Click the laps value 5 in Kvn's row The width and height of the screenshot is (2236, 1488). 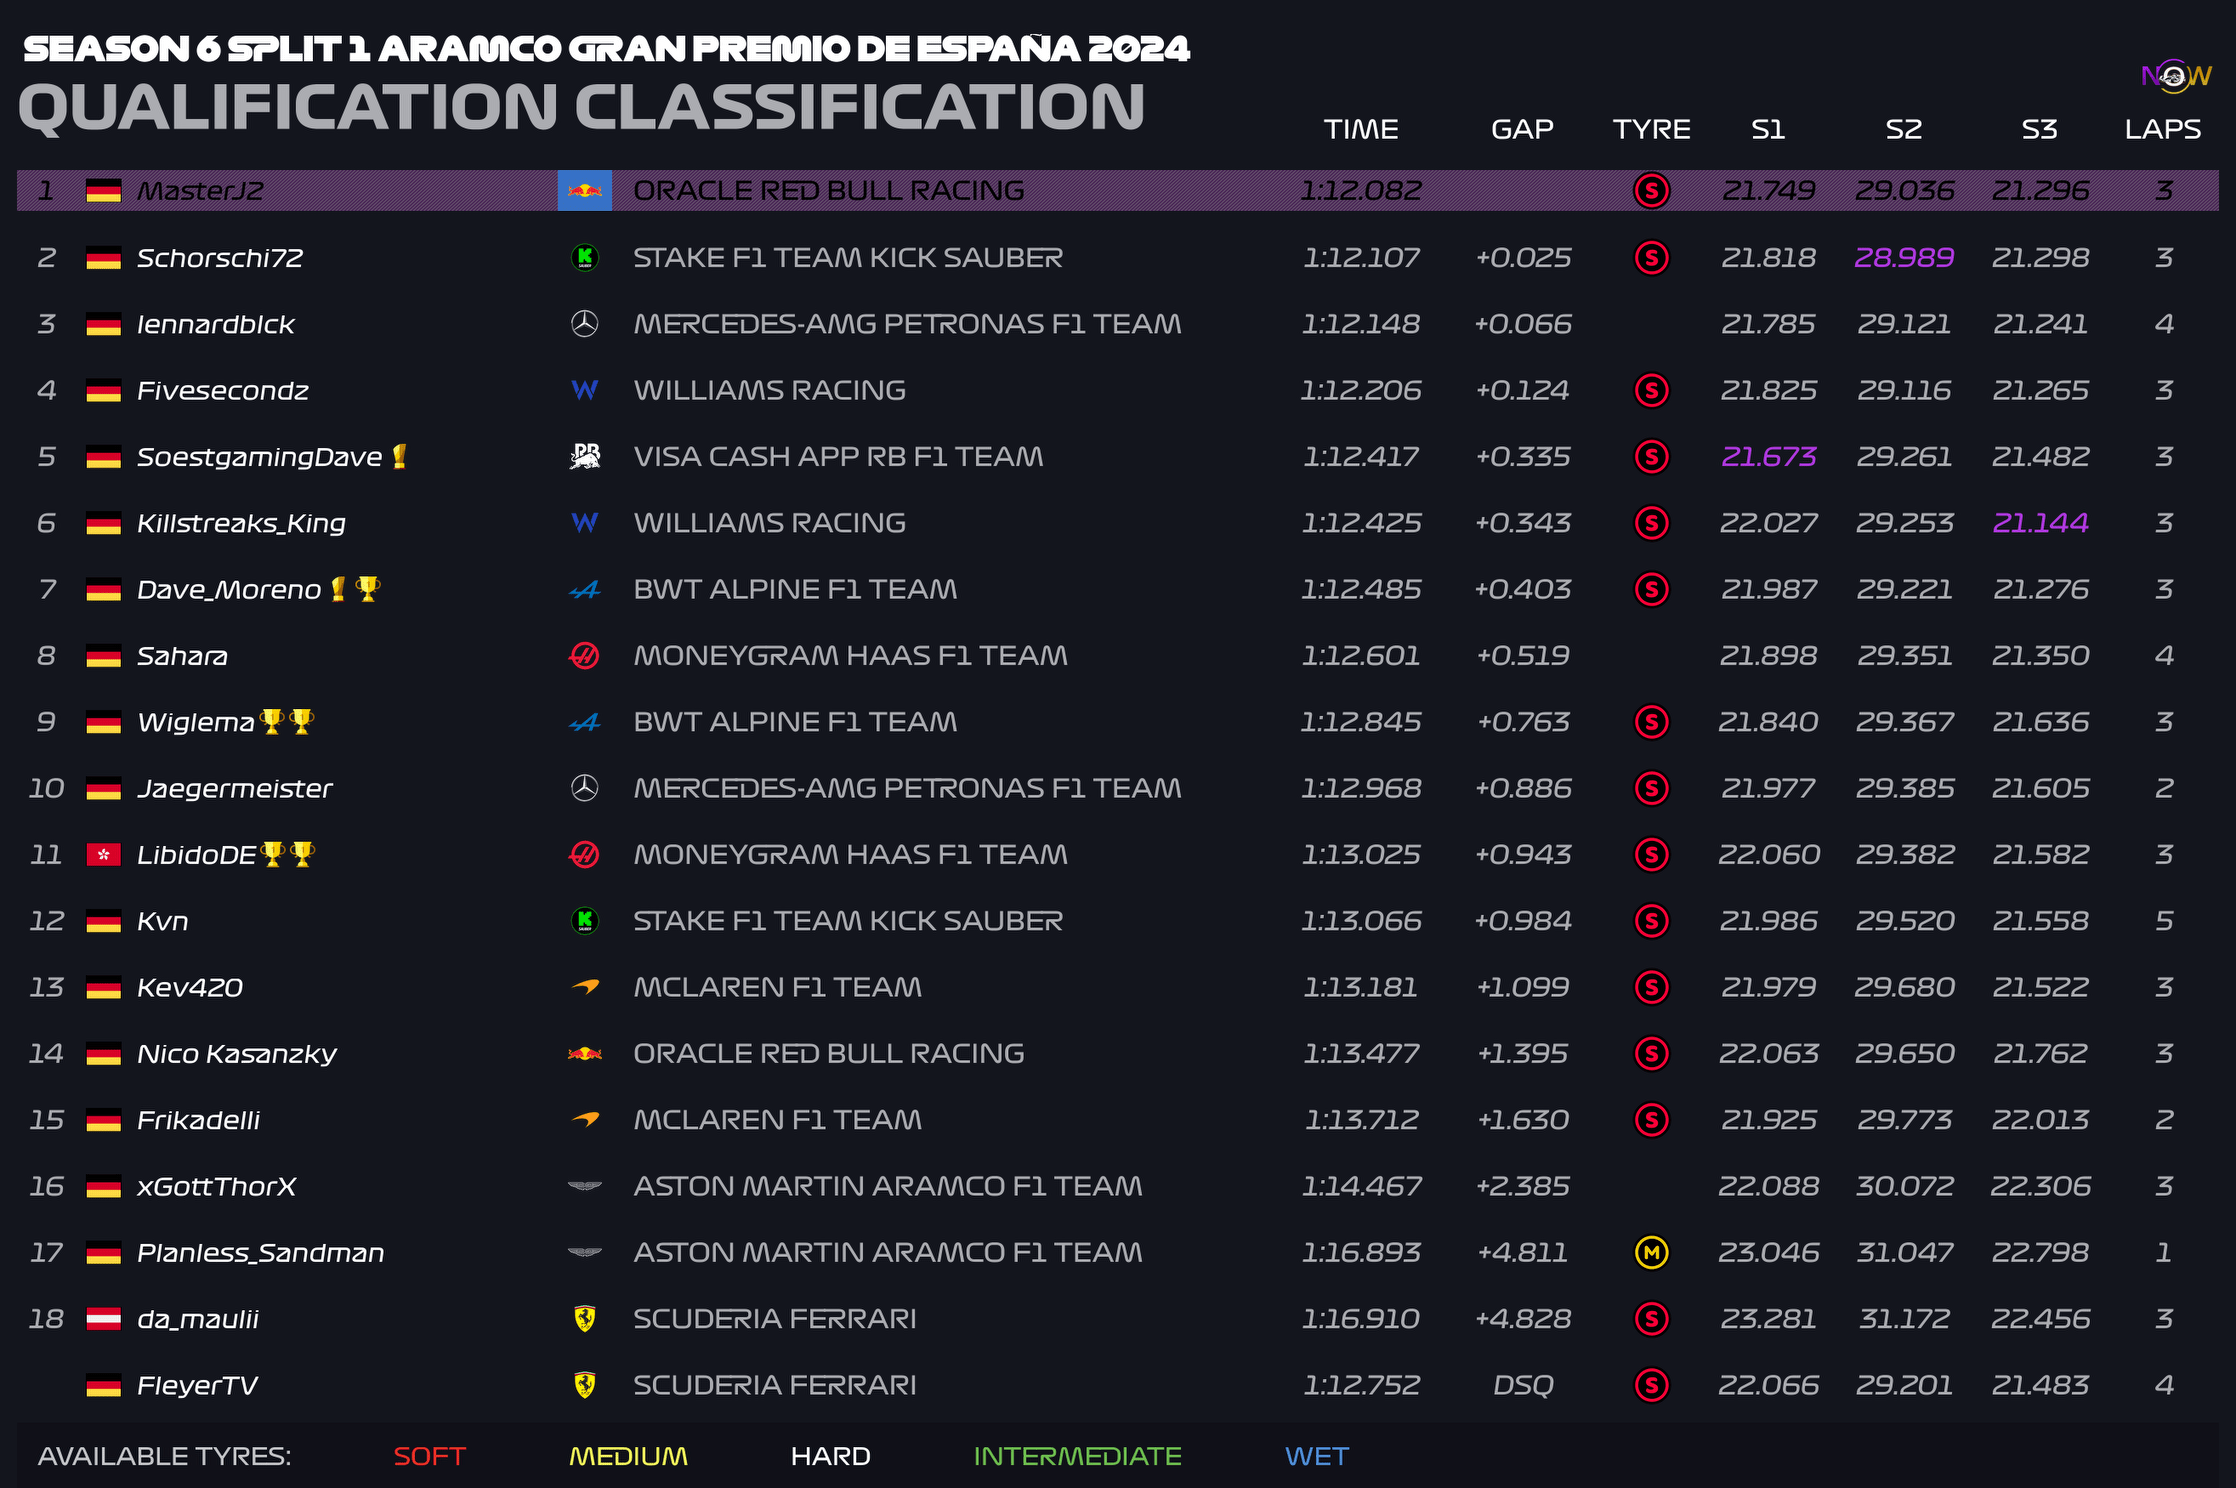[2164, 920]
